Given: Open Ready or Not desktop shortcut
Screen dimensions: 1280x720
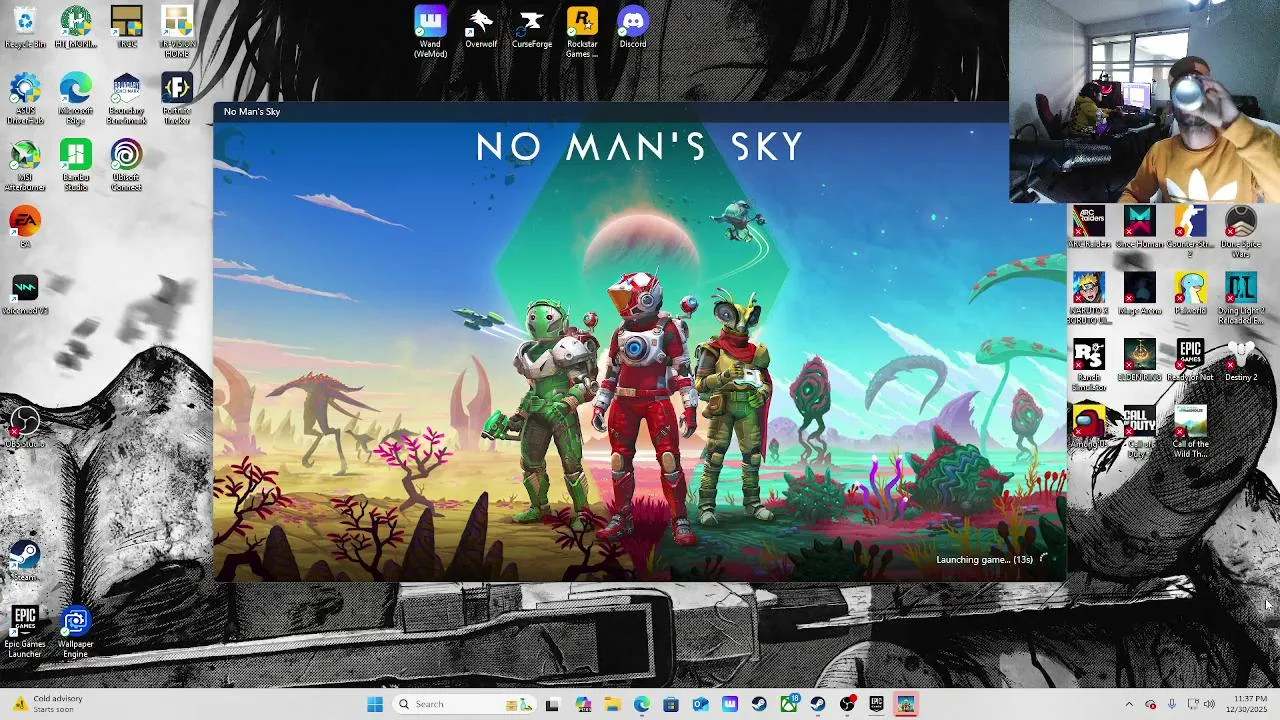Looking at the screenshot, I should (1190, 361).
